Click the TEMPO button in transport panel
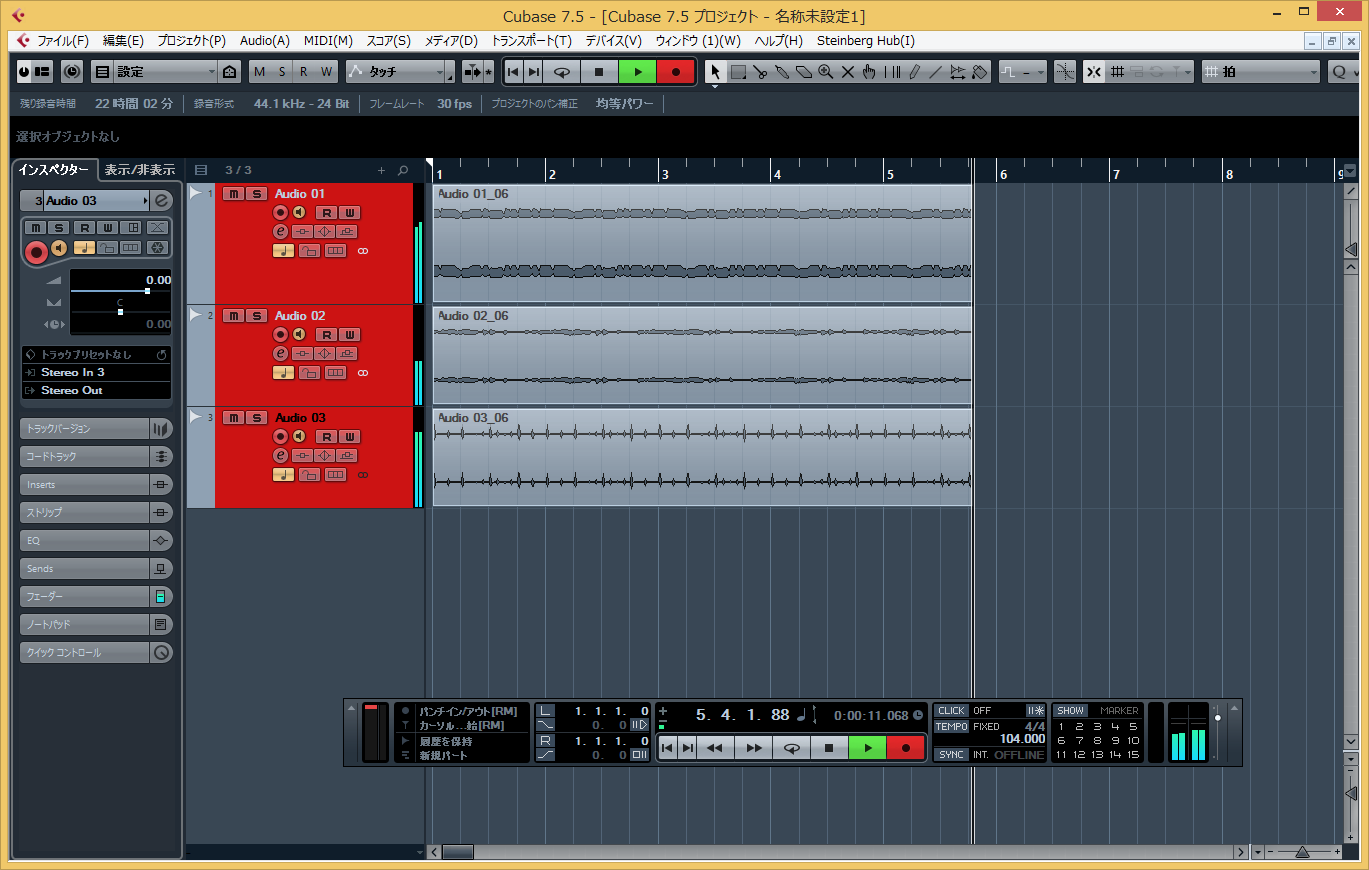1369x870 pixels. point(951,727)
